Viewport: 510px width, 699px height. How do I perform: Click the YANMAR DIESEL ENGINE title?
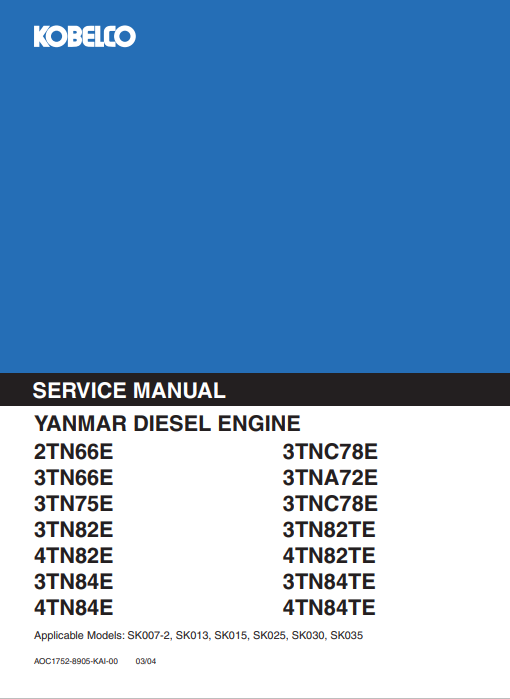pyautogui.click(x=167, y=423)
